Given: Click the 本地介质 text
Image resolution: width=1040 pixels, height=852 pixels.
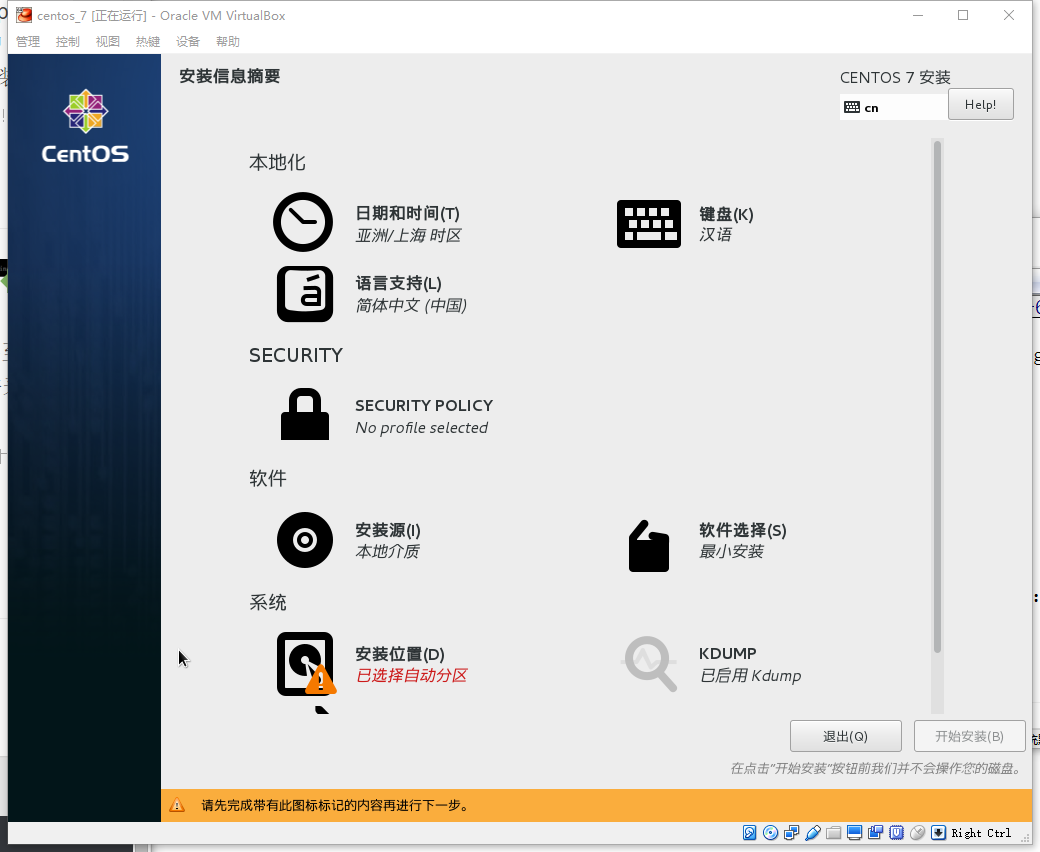Looking at the screenshot, I should point(388,552).
